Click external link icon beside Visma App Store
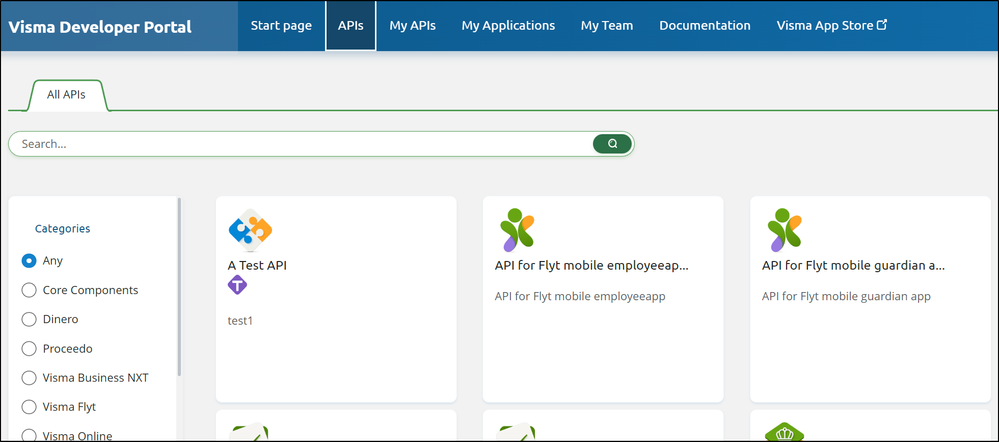The width and height of the screenshot is (999, 442). 882,25
